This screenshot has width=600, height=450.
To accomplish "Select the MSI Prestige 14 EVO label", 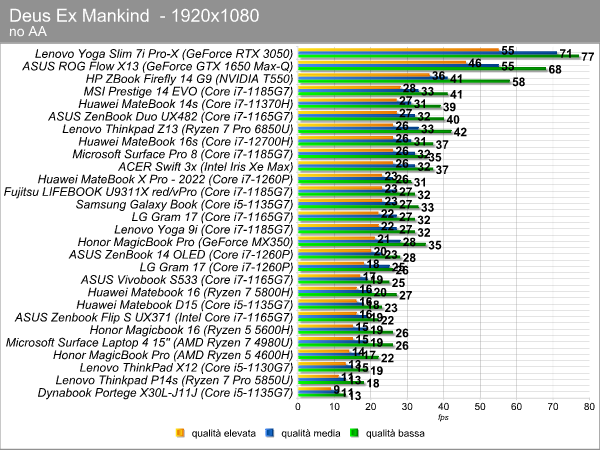I will pos(188,91).
